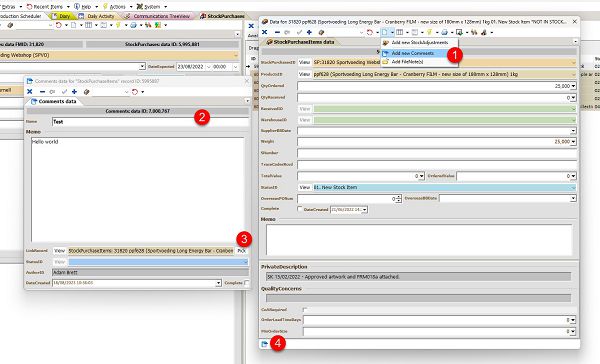This screenshot has width=600, height=364.
Task: Open the DateExpected 23/08/2022 date dropdown
Action: coord(209,67)
